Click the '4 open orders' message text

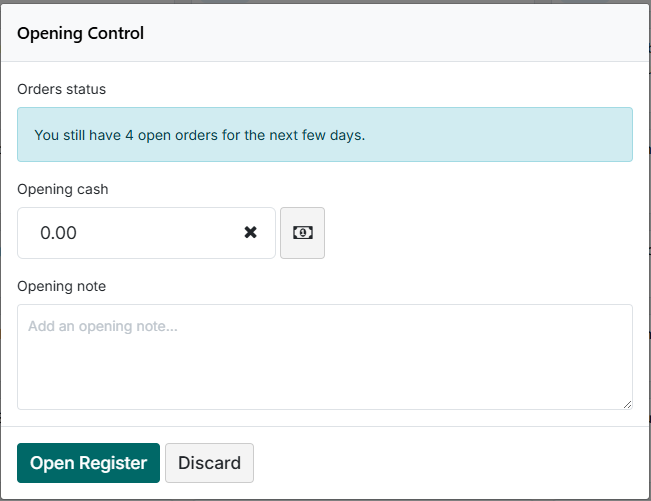pos(200,135)
